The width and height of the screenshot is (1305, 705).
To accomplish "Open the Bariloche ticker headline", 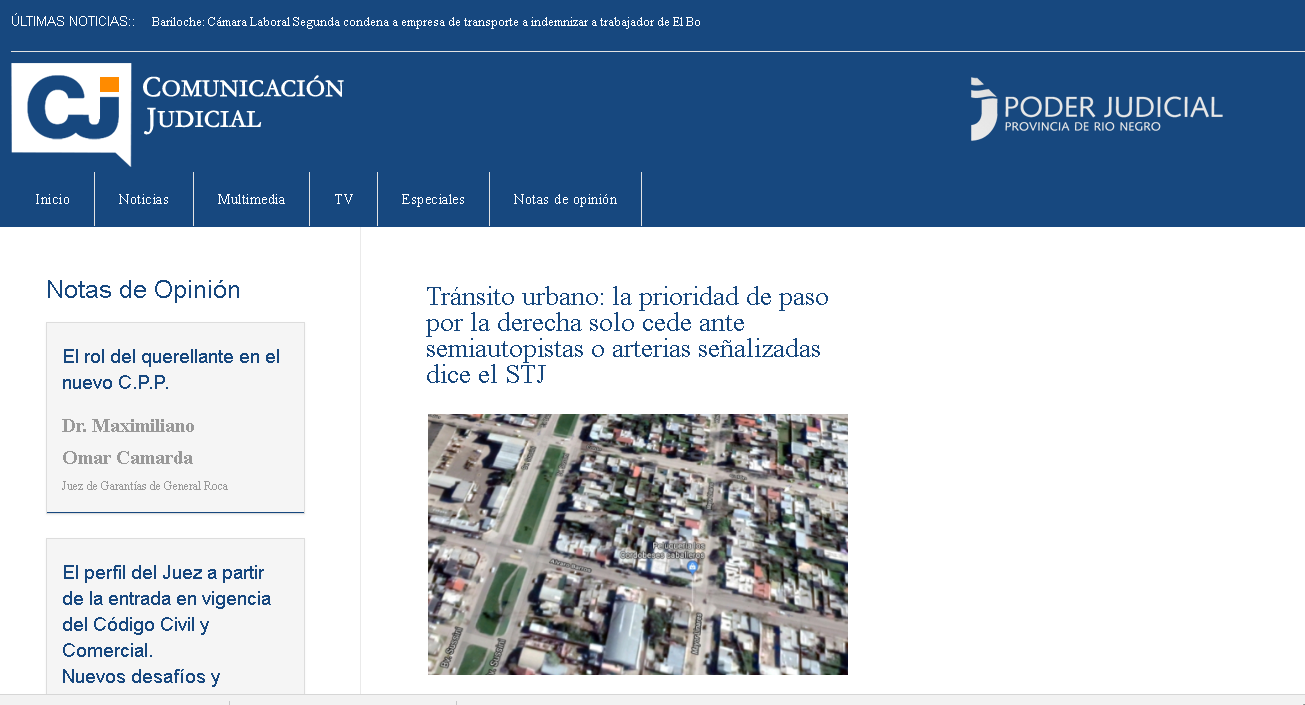I will click(x=426, y=20).
